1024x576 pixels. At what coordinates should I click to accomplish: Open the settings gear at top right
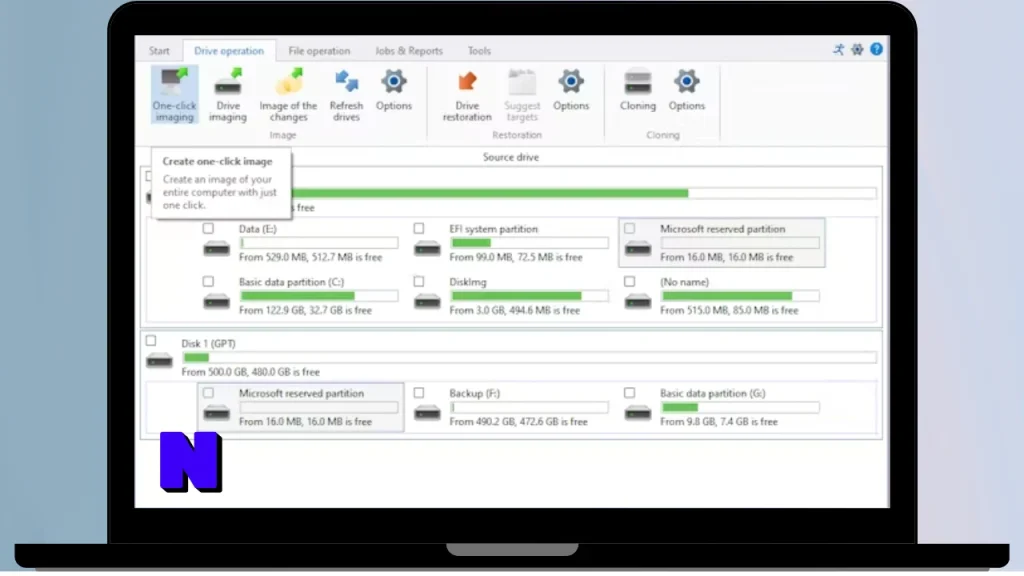tap(857, 49)
